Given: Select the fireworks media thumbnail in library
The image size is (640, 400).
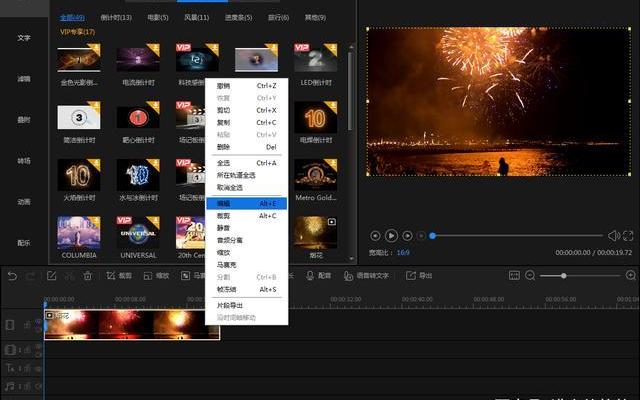Looking at the screenshot, I should (316, 233).
